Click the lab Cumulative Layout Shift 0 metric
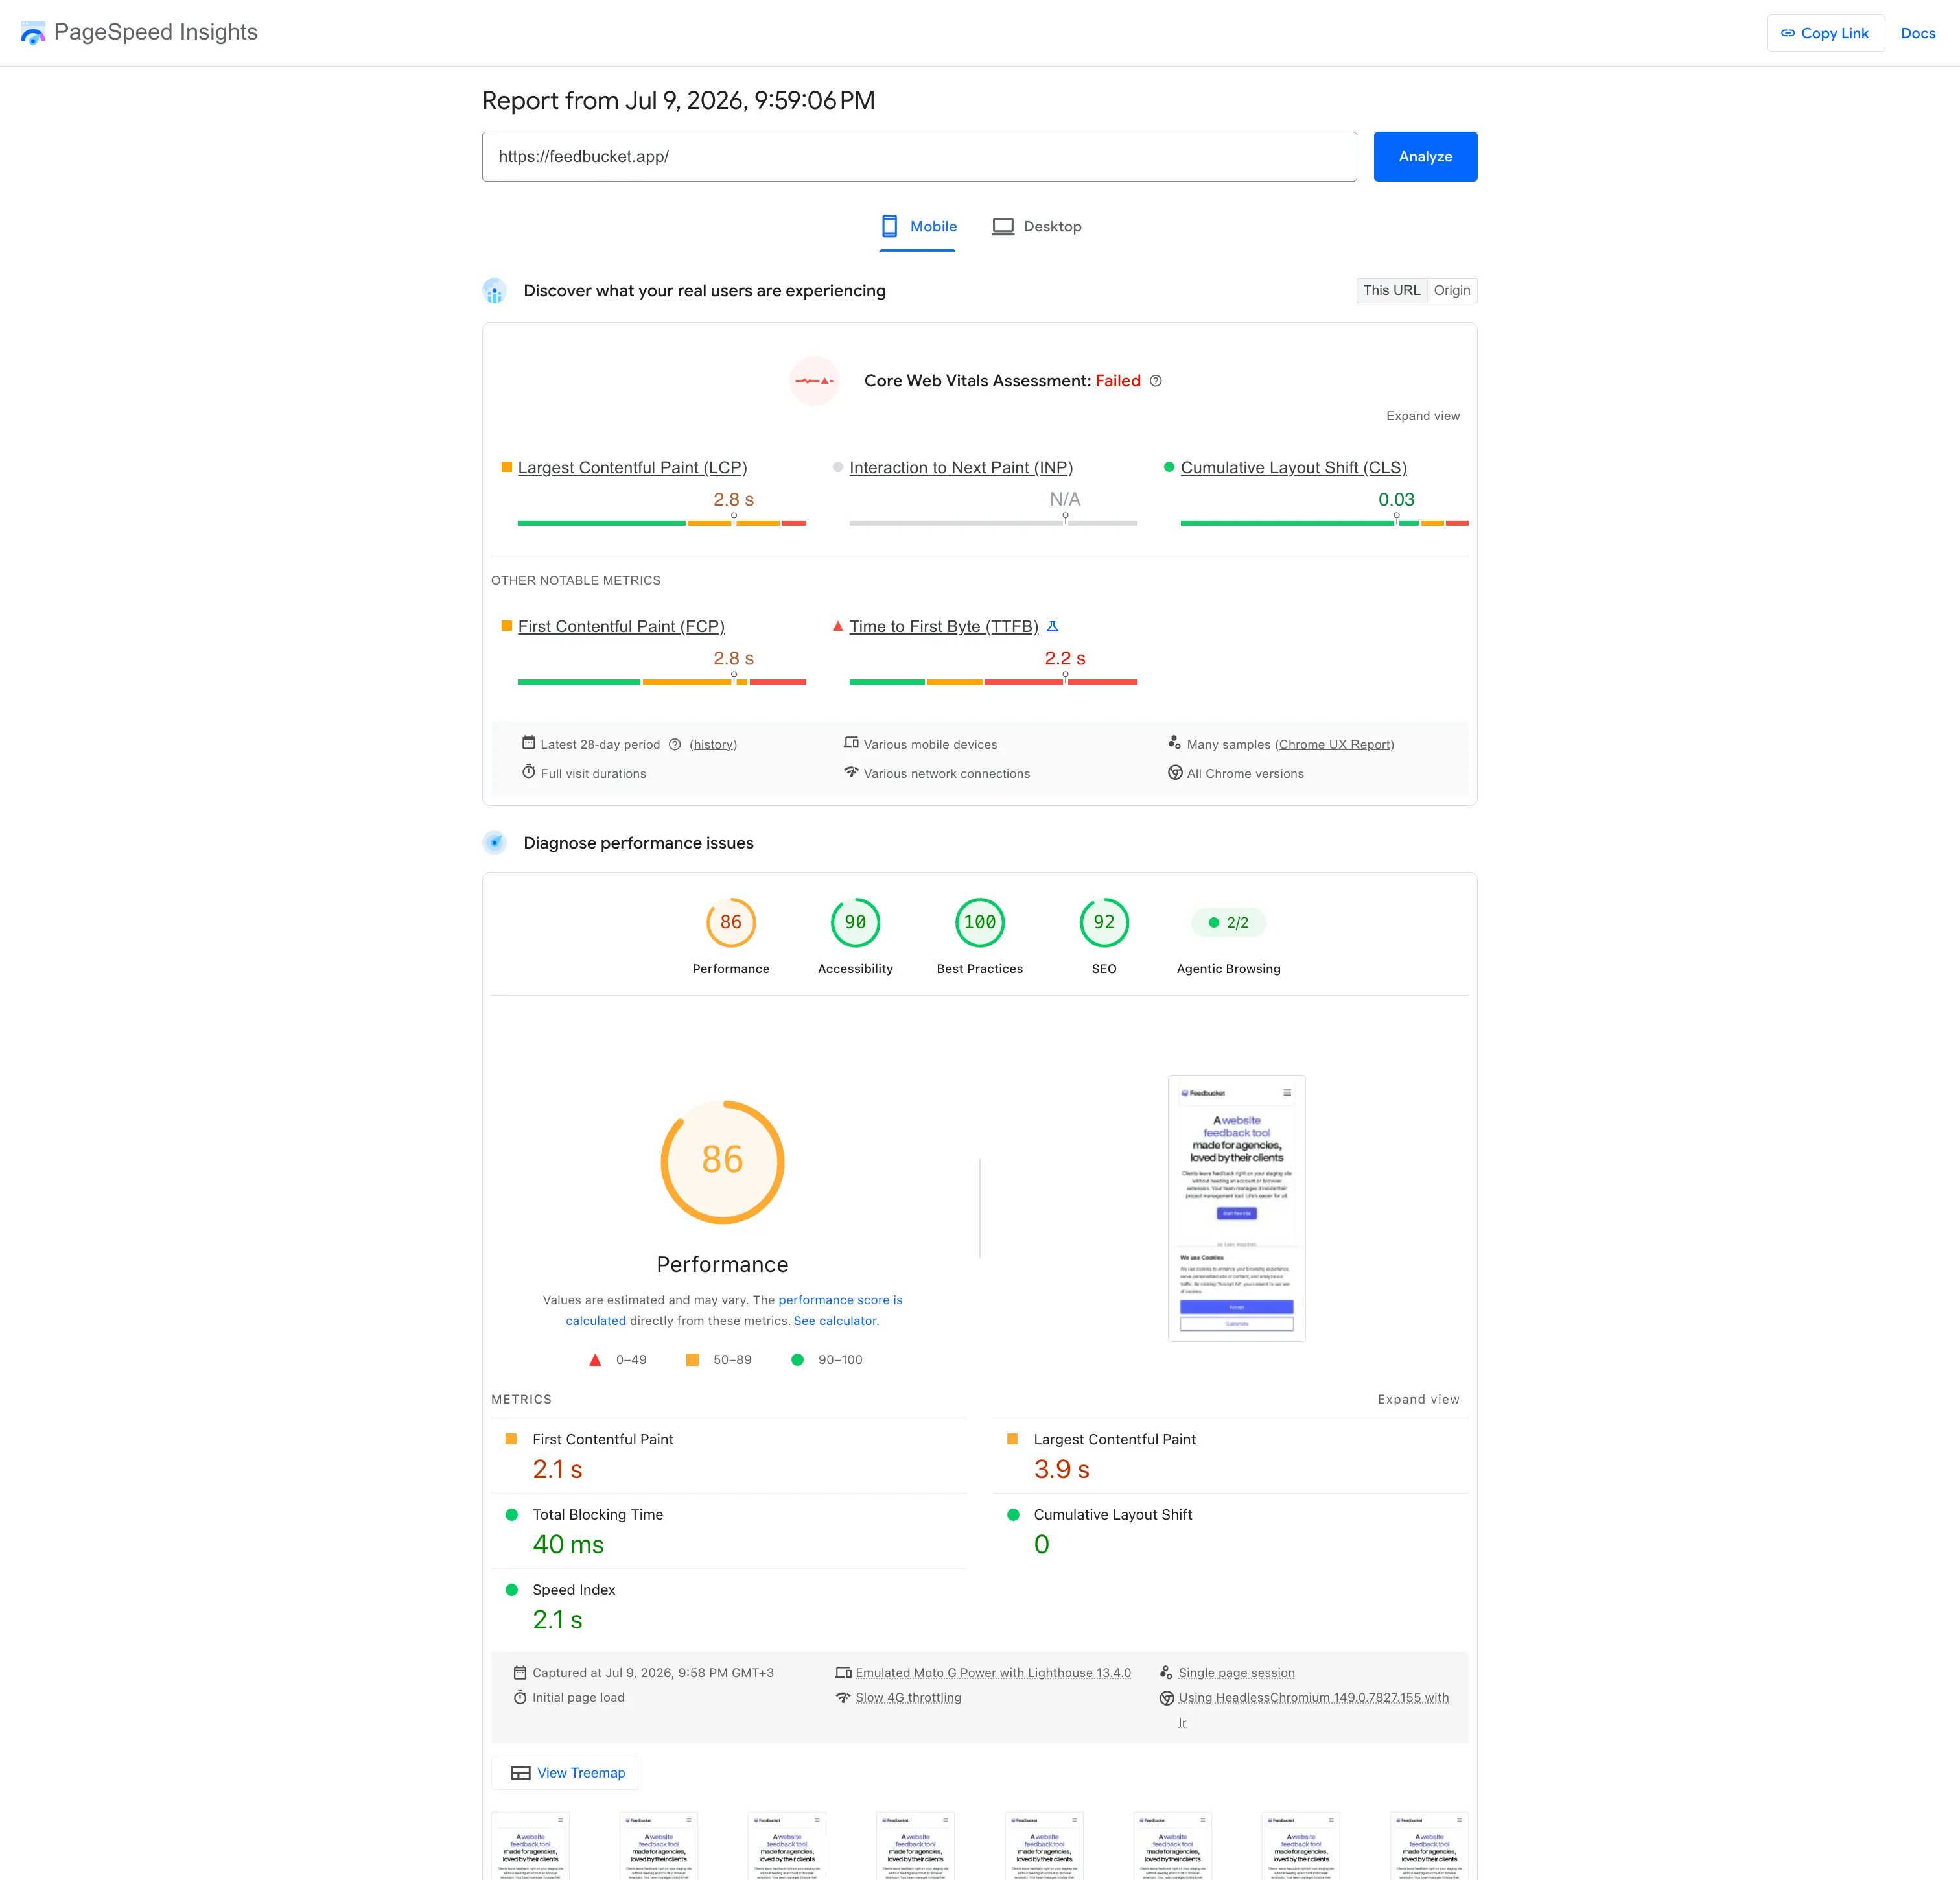Image resolution: width=1960 pixels, height=1880 pixels. click(1230, 1531)
